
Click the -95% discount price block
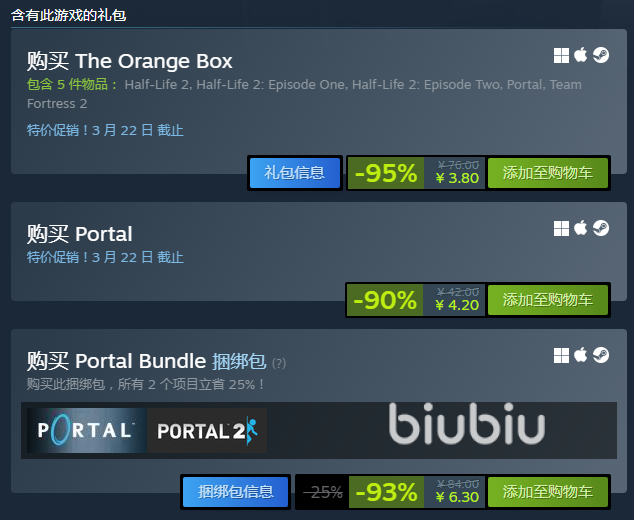416,173
